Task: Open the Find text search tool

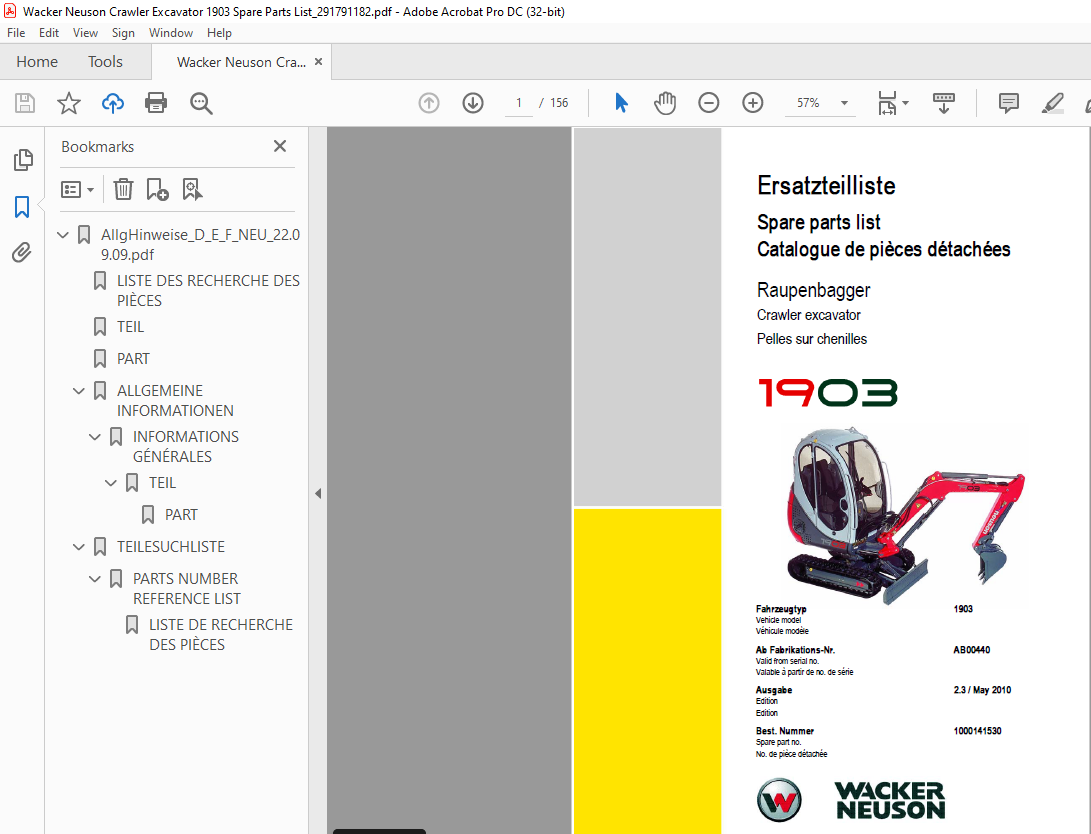Action: [x=201, y=103]
